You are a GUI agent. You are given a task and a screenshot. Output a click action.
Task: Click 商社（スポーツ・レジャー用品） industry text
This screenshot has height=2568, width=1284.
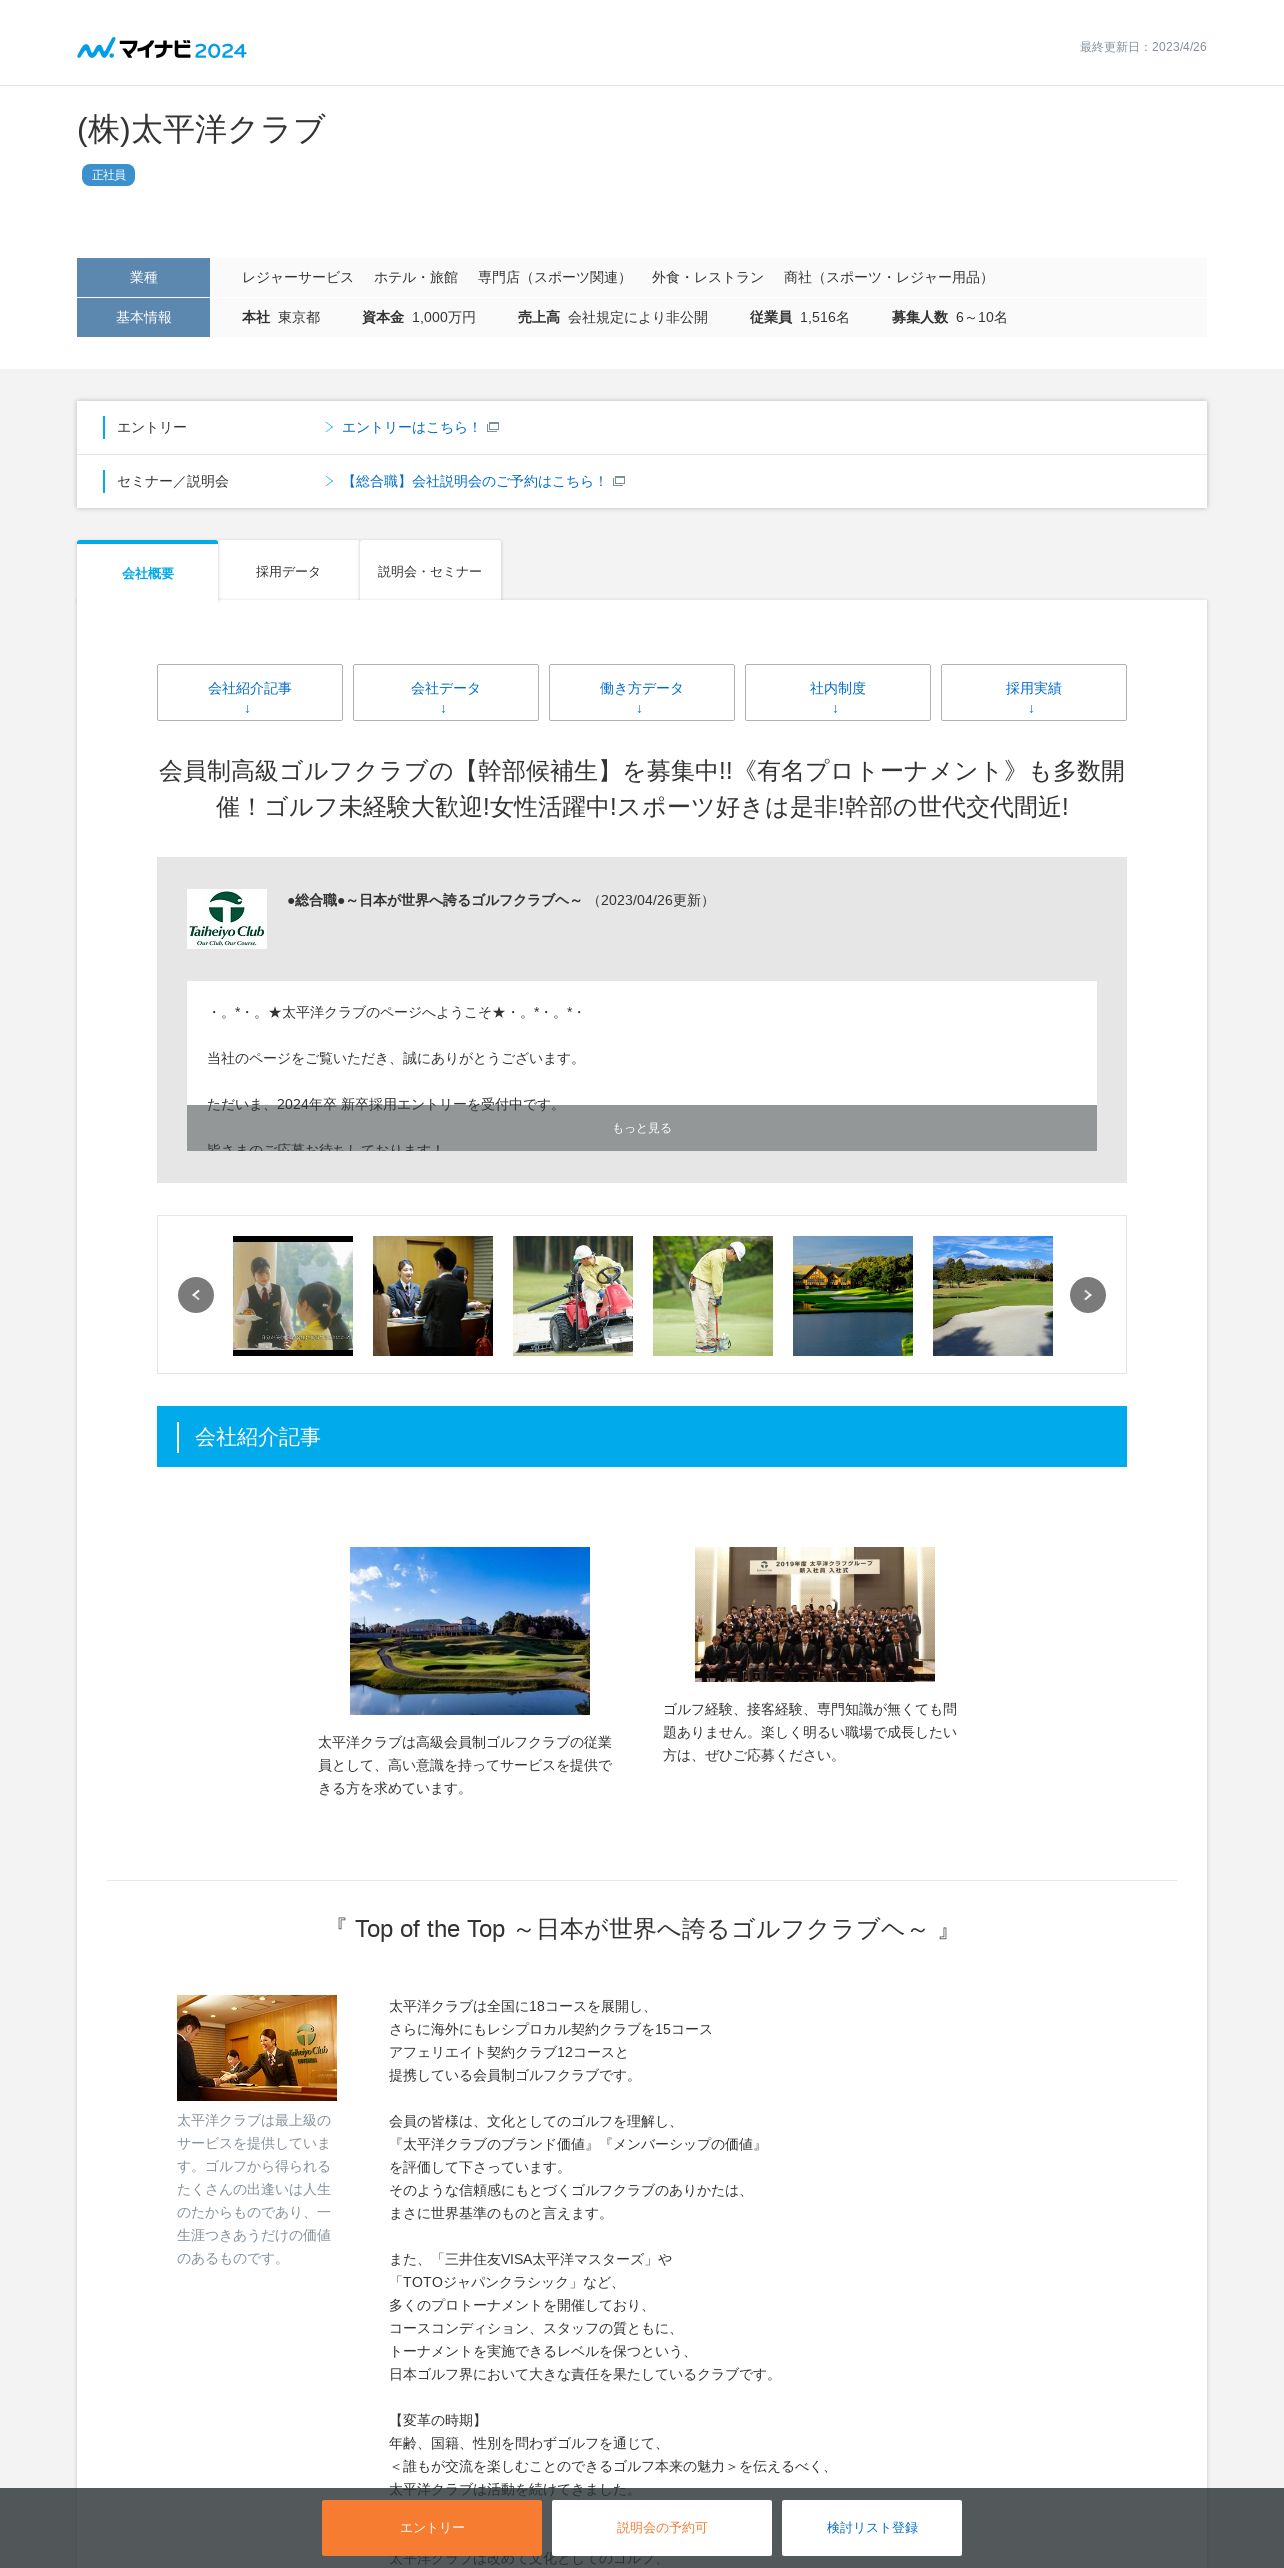(x=889, y=277)
